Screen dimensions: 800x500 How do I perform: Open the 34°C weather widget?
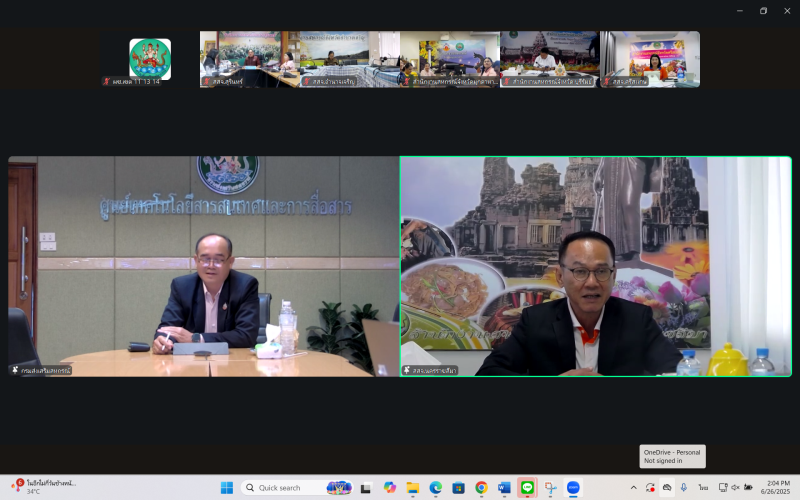(43, 487)
